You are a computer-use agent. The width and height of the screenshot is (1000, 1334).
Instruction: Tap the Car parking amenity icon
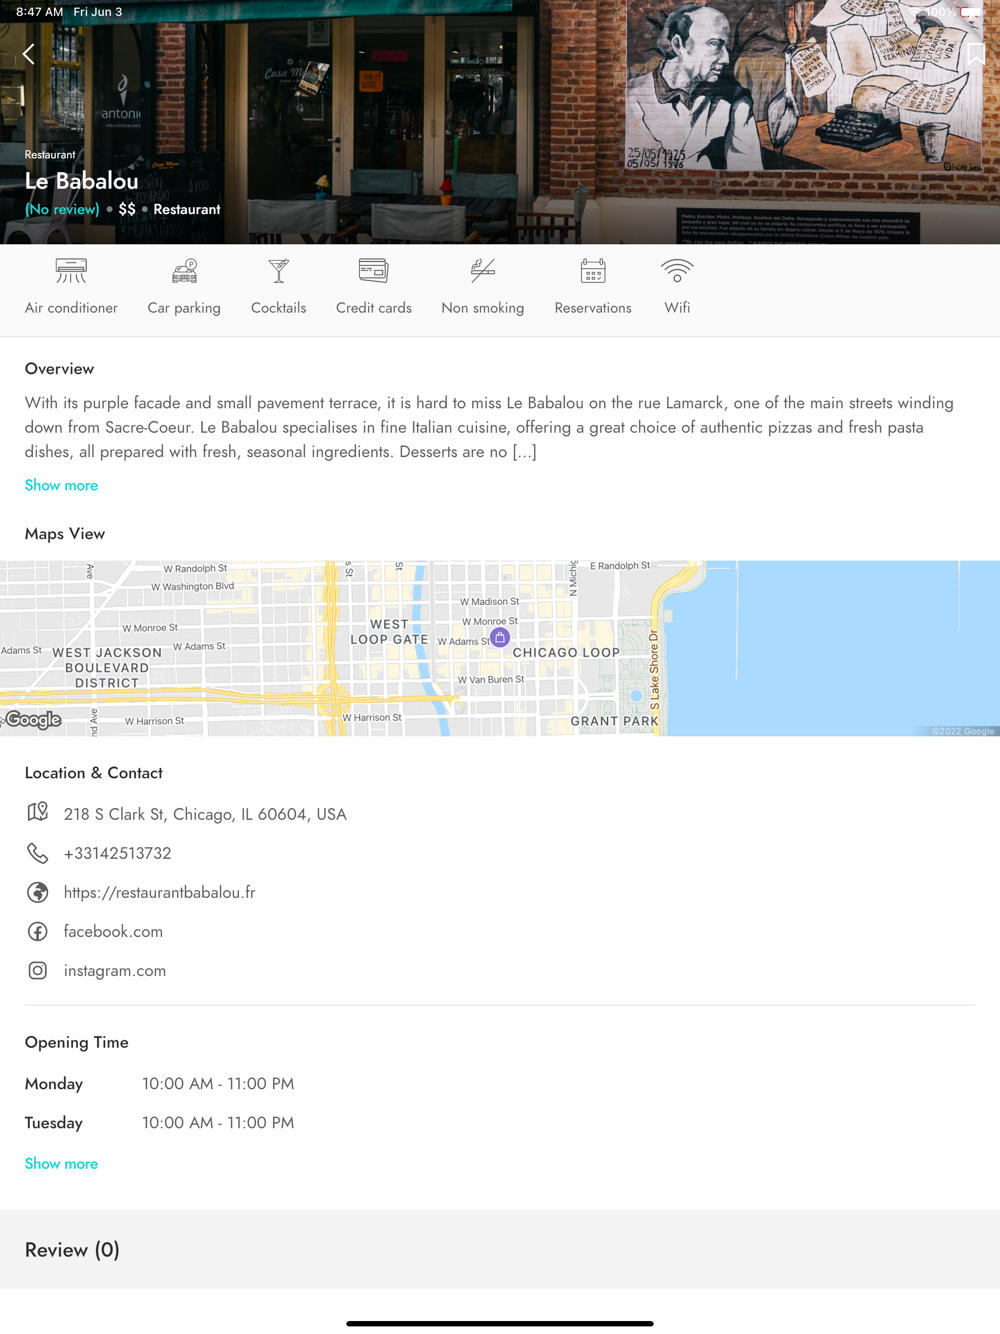[184, 271]
